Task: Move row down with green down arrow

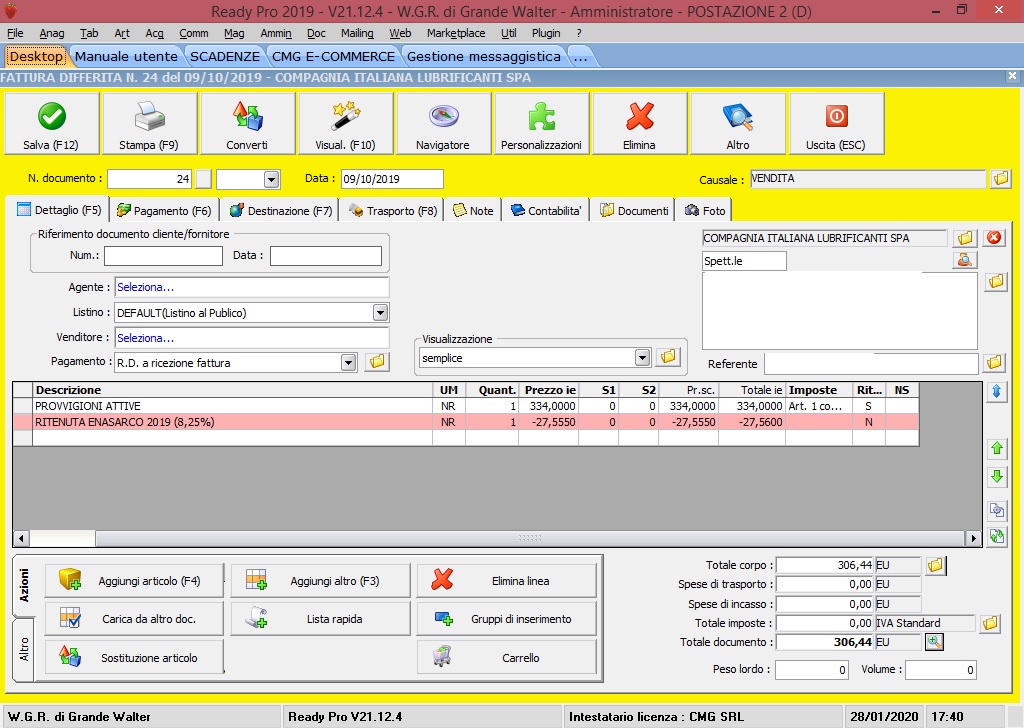Action: pos(997,476)
